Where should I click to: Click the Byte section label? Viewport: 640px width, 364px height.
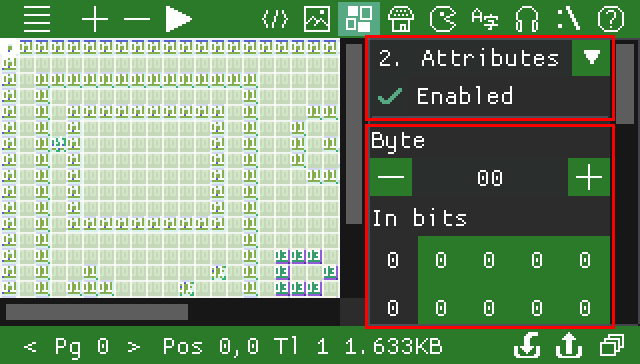[398, 142]
